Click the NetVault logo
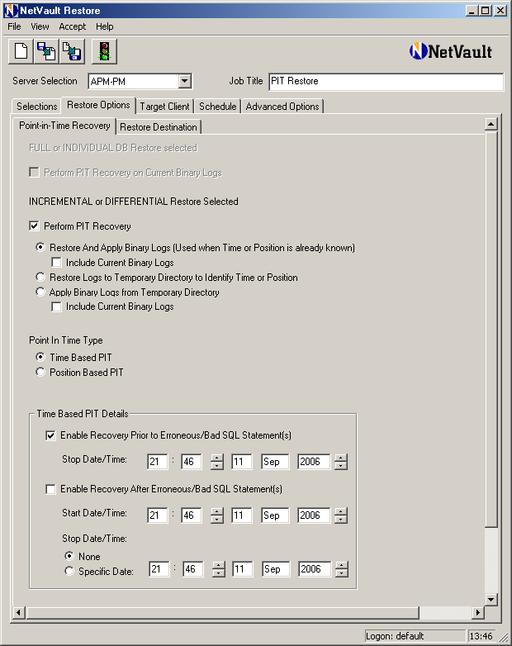Viewport: 512px width, 646px height. pos(451,51)
